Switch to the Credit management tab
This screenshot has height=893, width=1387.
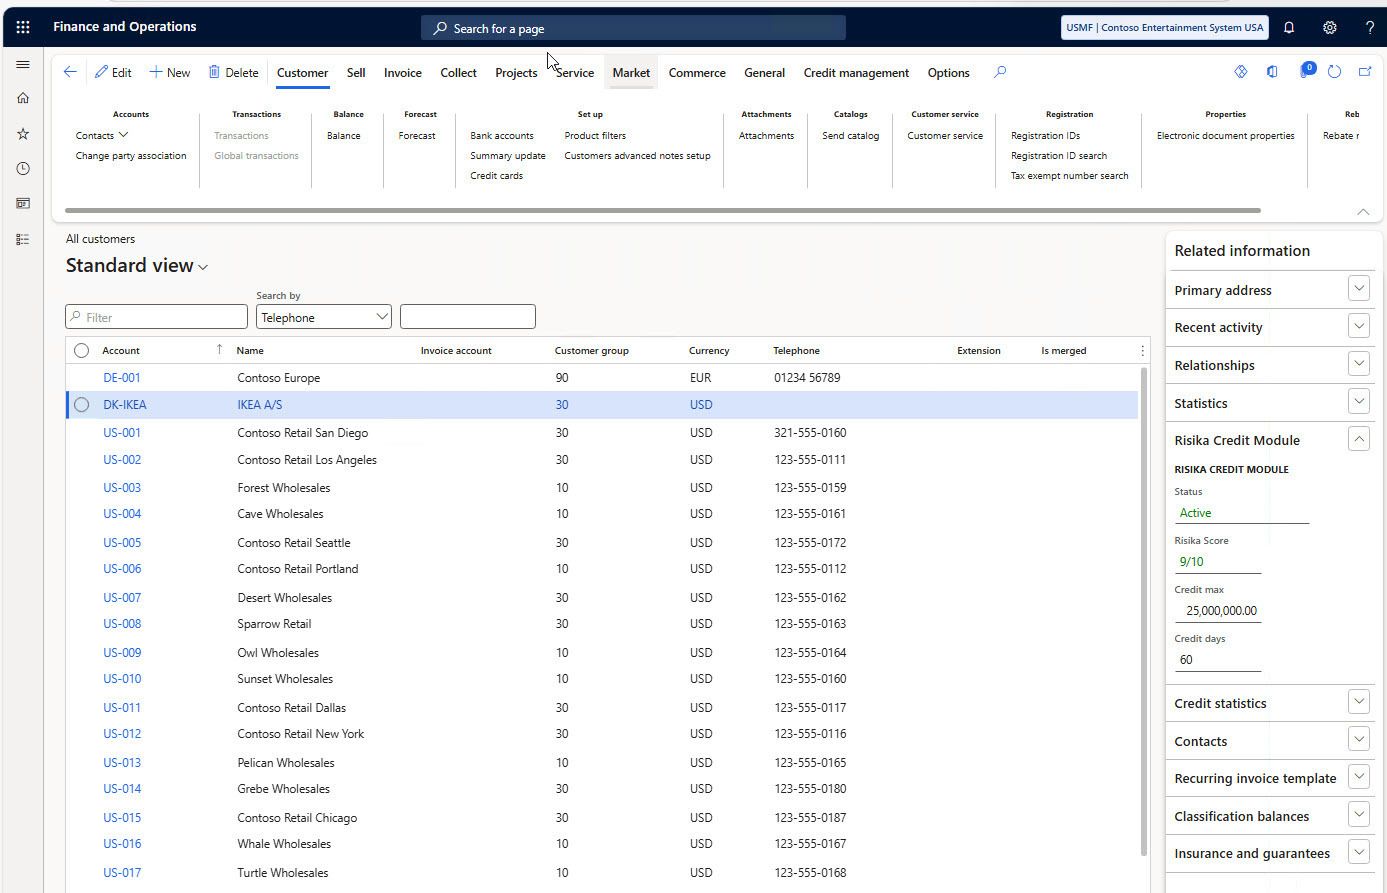tap(856, 72)
